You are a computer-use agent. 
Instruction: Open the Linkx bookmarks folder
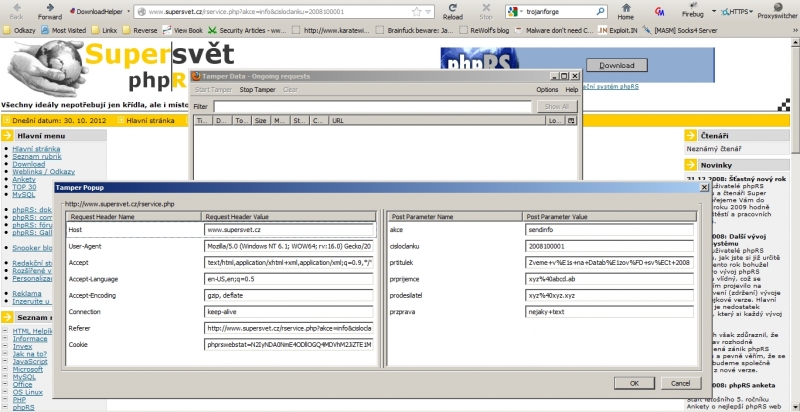(104, 30)
